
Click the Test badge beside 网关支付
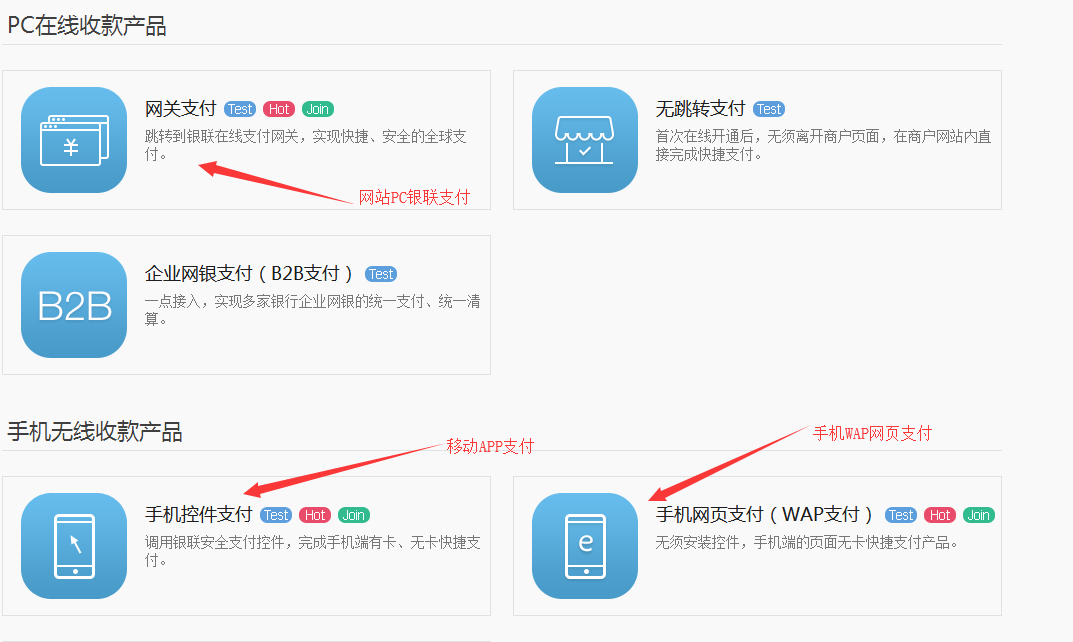point(240,109)
